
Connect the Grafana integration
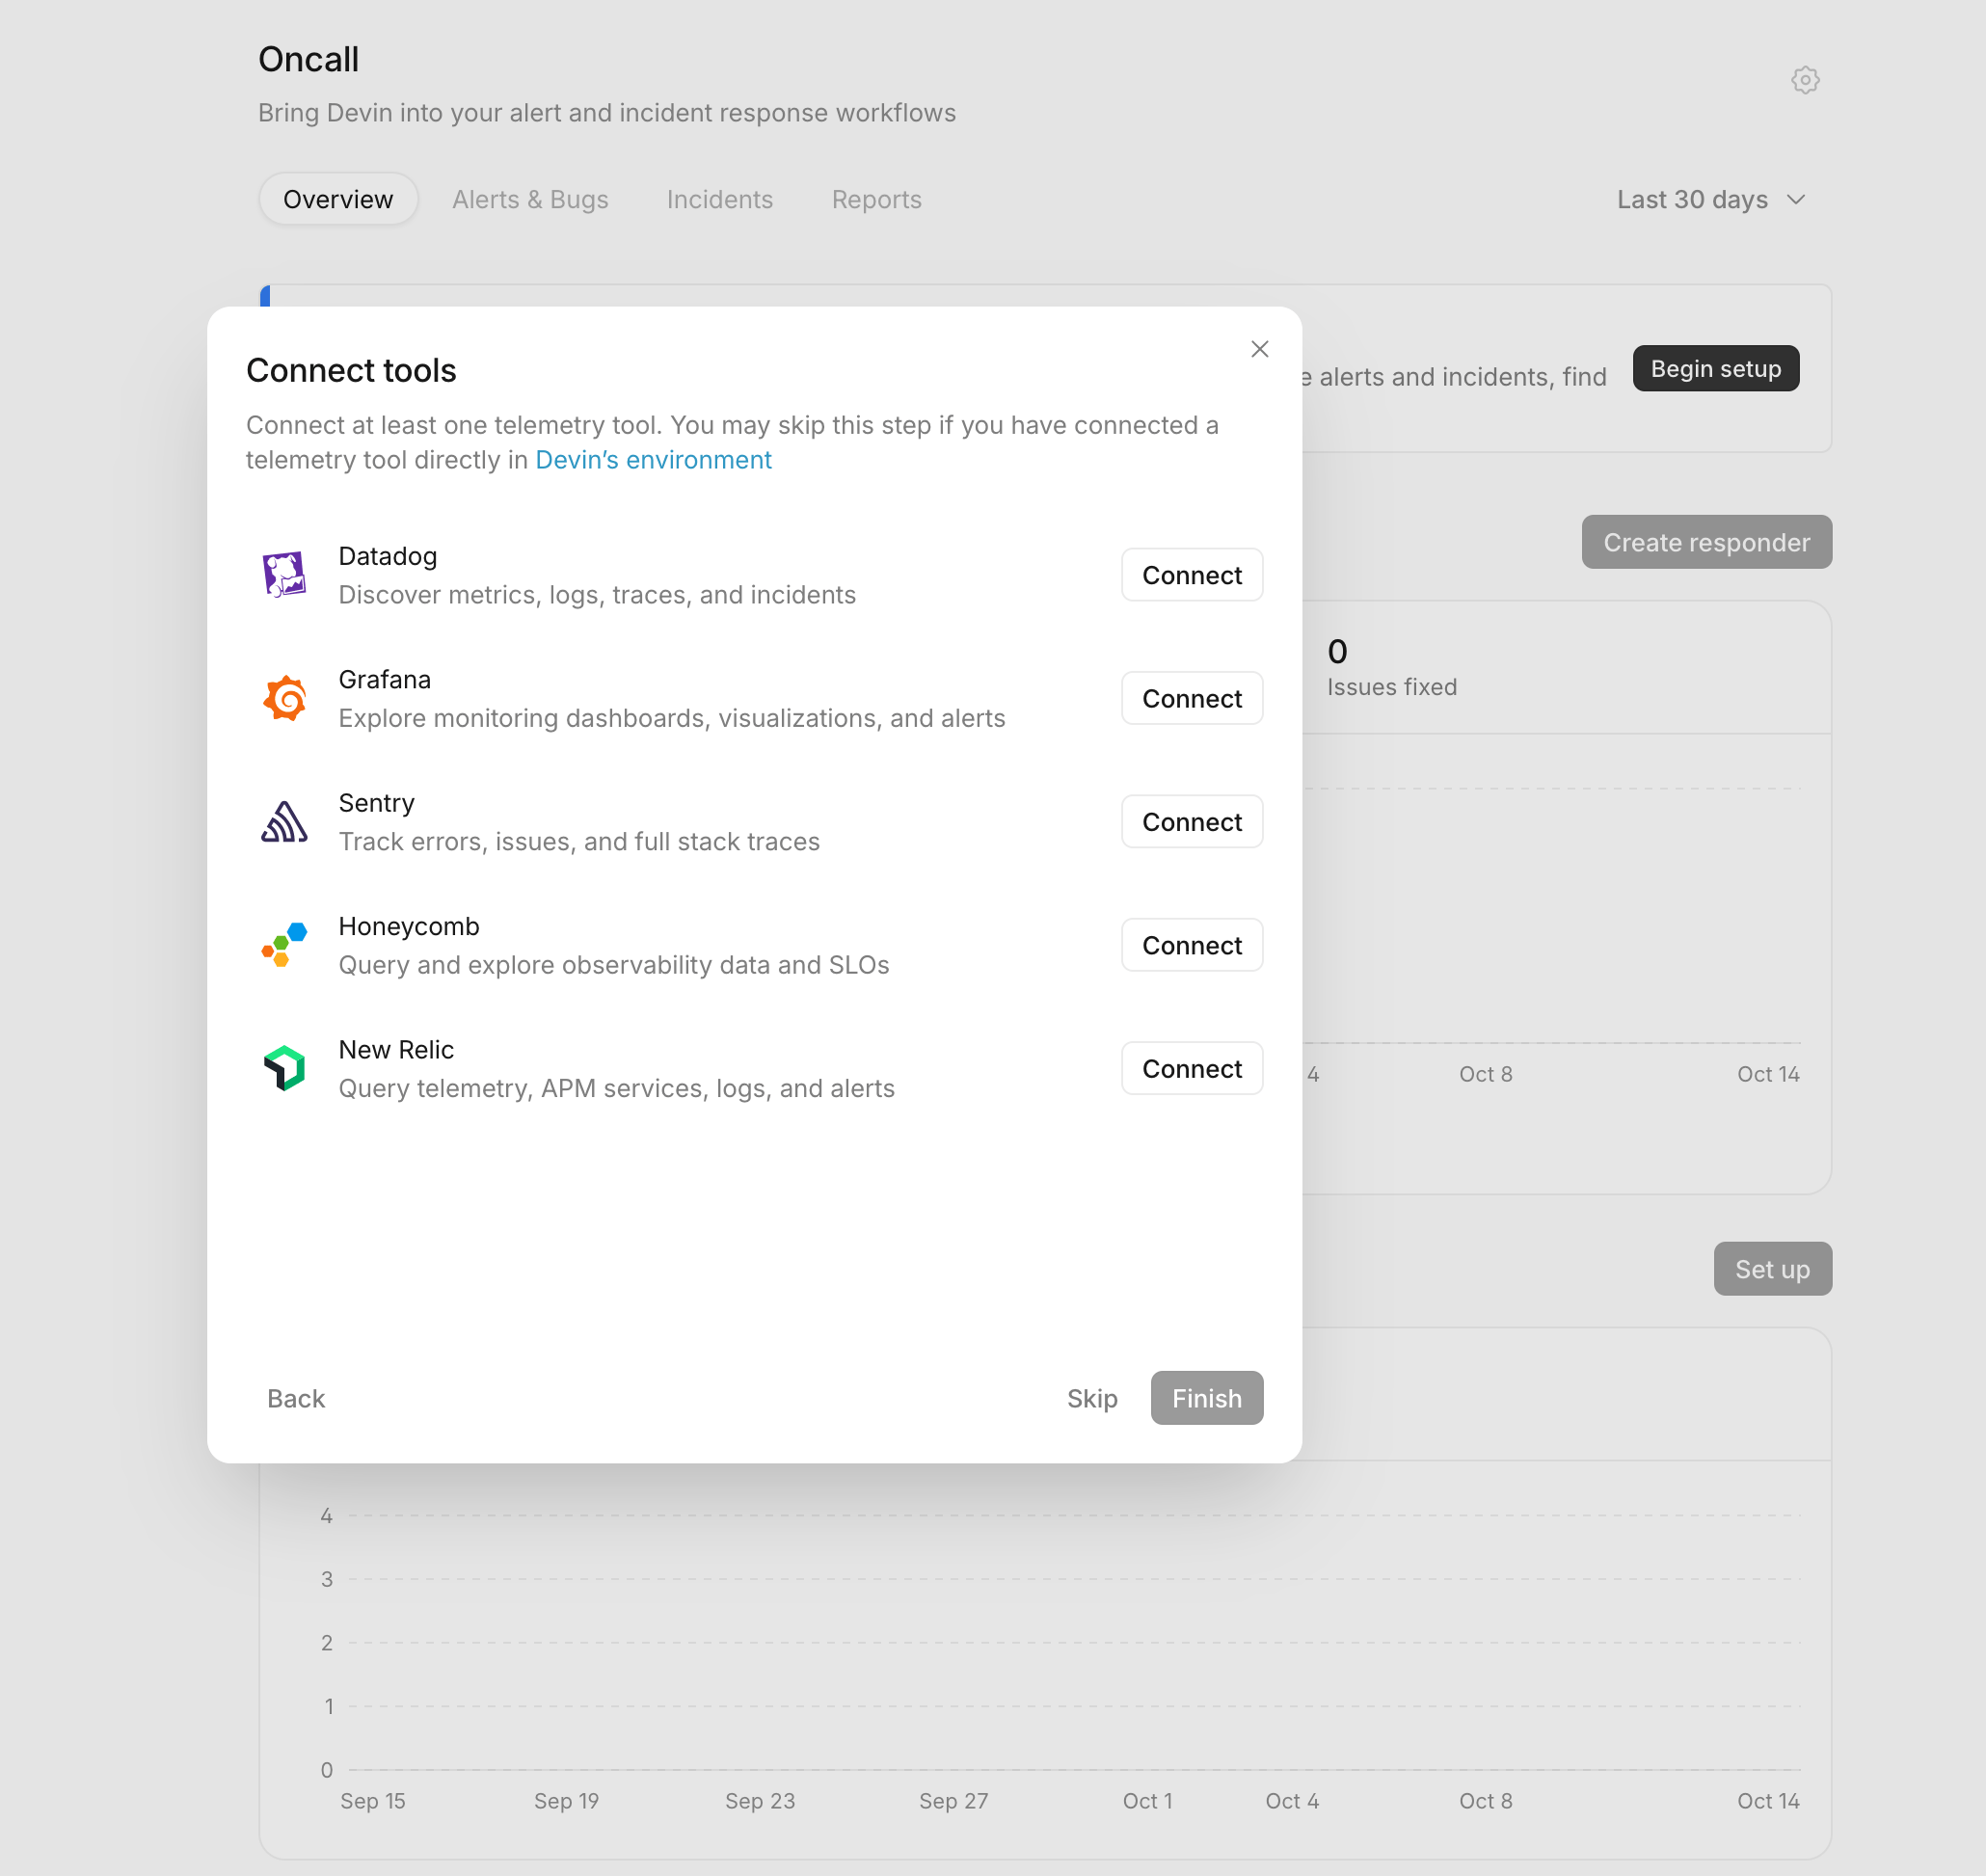[1192, 698]
